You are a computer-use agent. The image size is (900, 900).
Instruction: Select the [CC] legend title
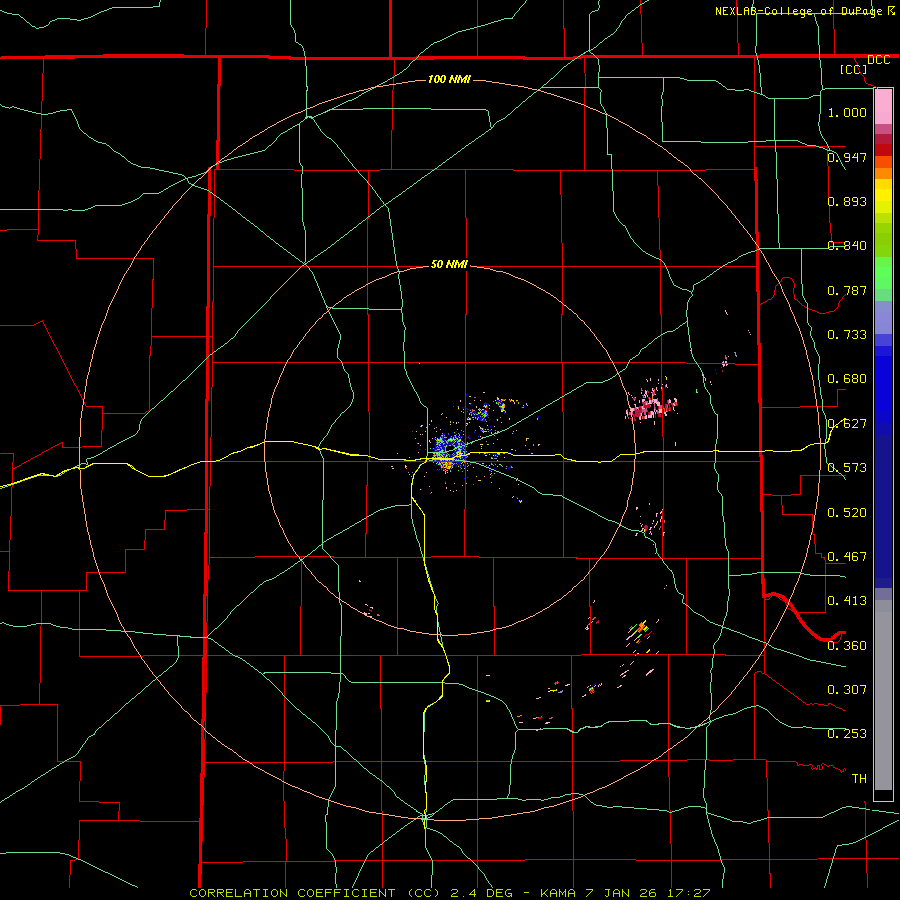(x=853, y=70)
